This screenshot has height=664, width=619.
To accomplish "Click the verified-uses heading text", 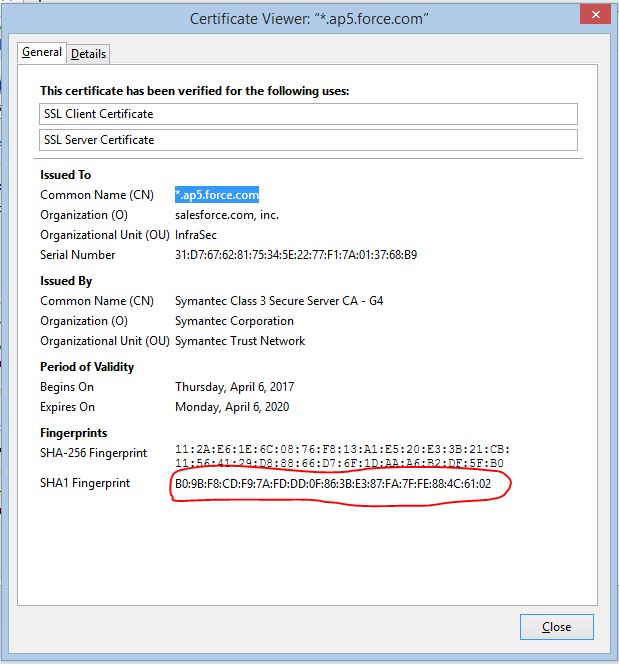I will [195, 91].
